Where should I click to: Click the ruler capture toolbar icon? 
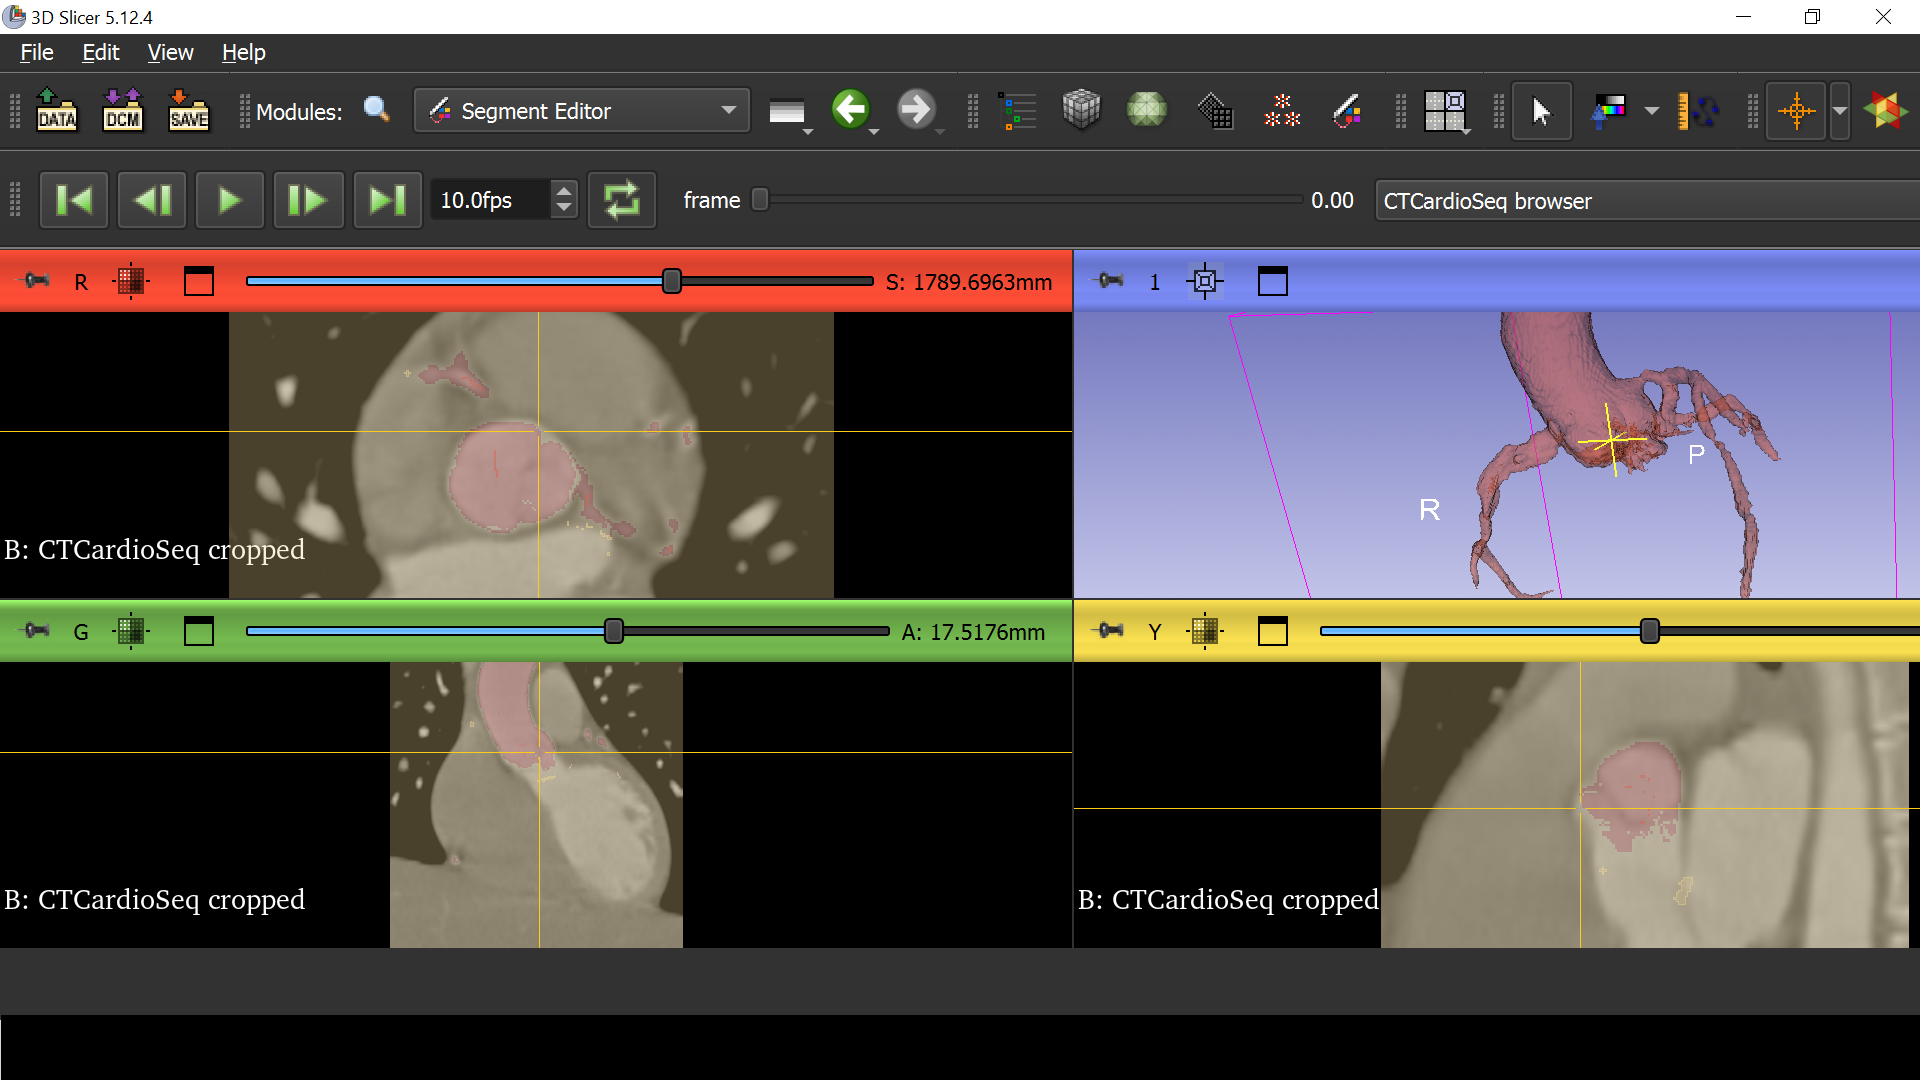tap(1697, 110)
